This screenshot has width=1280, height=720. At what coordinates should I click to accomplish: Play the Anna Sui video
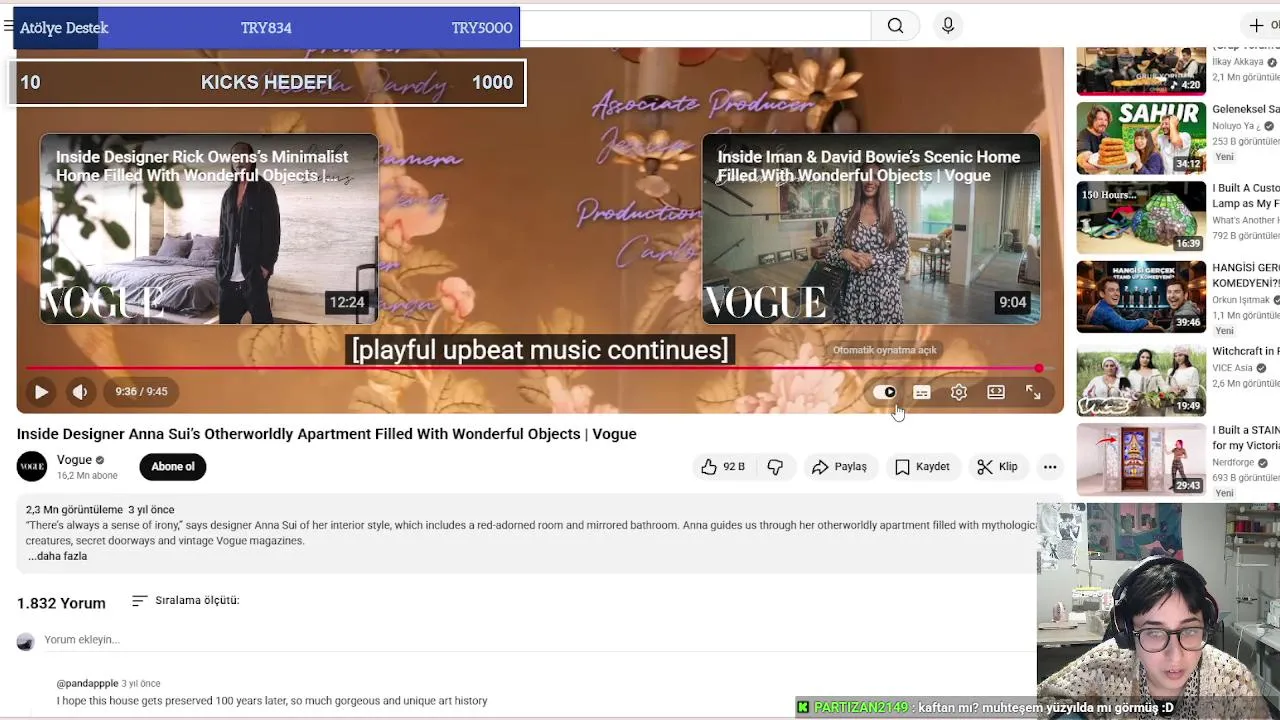41,392
